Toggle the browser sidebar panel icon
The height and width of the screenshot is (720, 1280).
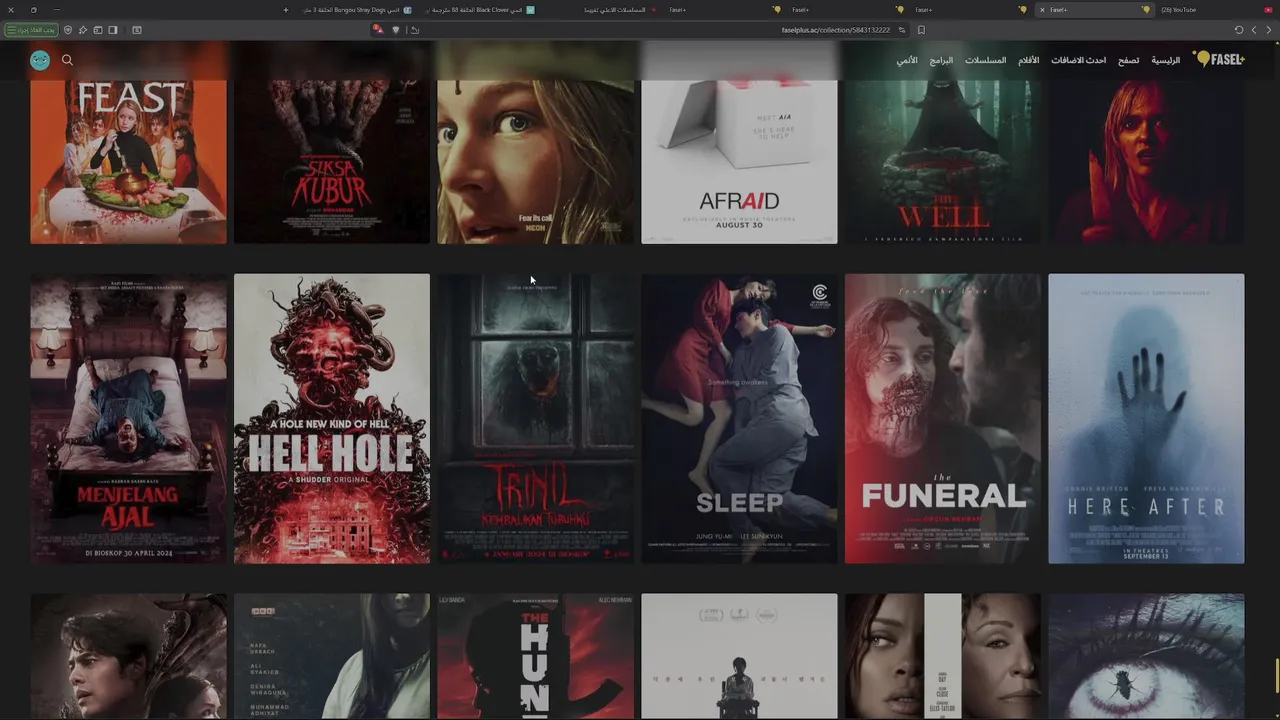pos(113,30)
